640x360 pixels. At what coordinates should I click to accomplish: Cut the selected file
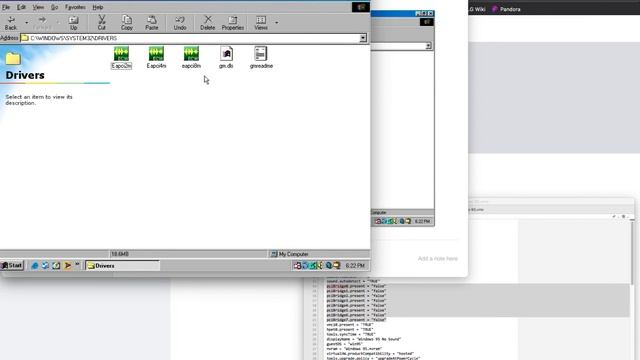[102, 23]
